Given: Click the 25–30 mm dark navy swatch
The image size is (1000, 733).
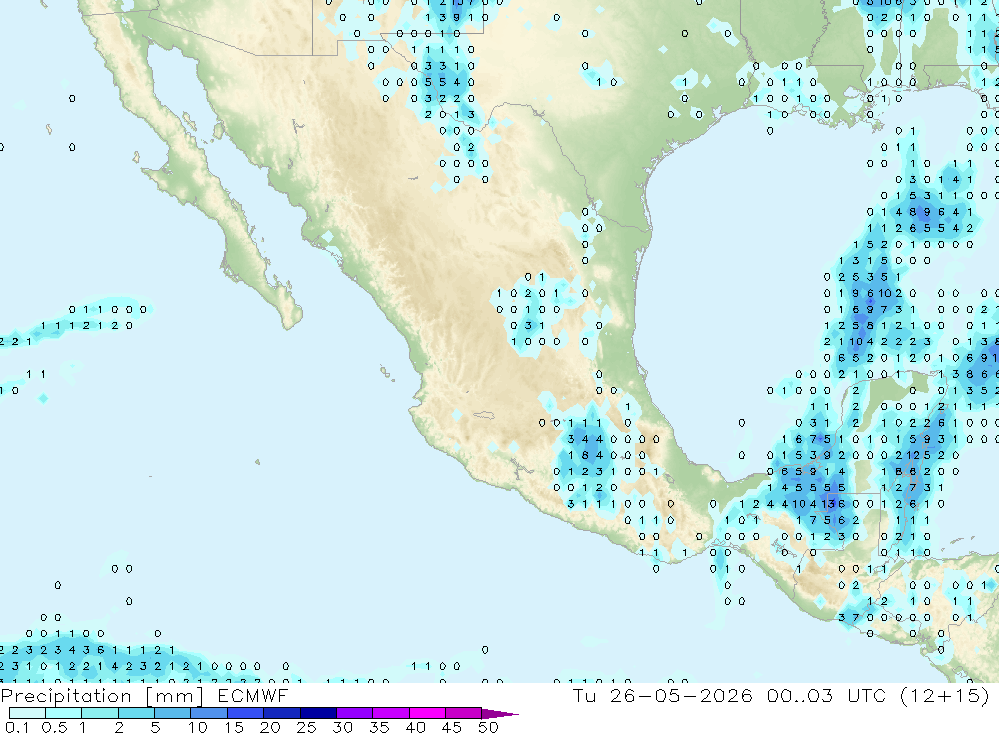Looking at the screenshot, I should point(318,713).
